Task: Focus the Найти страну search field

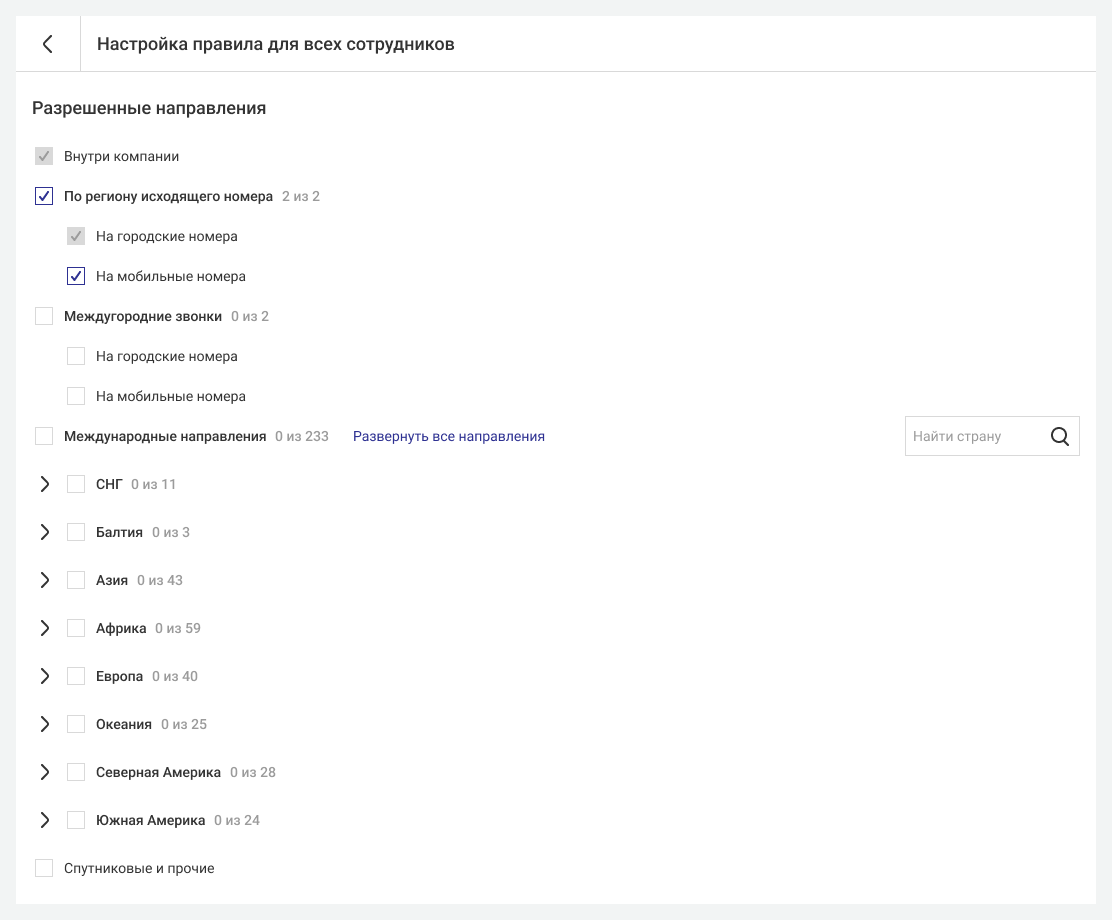Action: [x=970, y=436]
